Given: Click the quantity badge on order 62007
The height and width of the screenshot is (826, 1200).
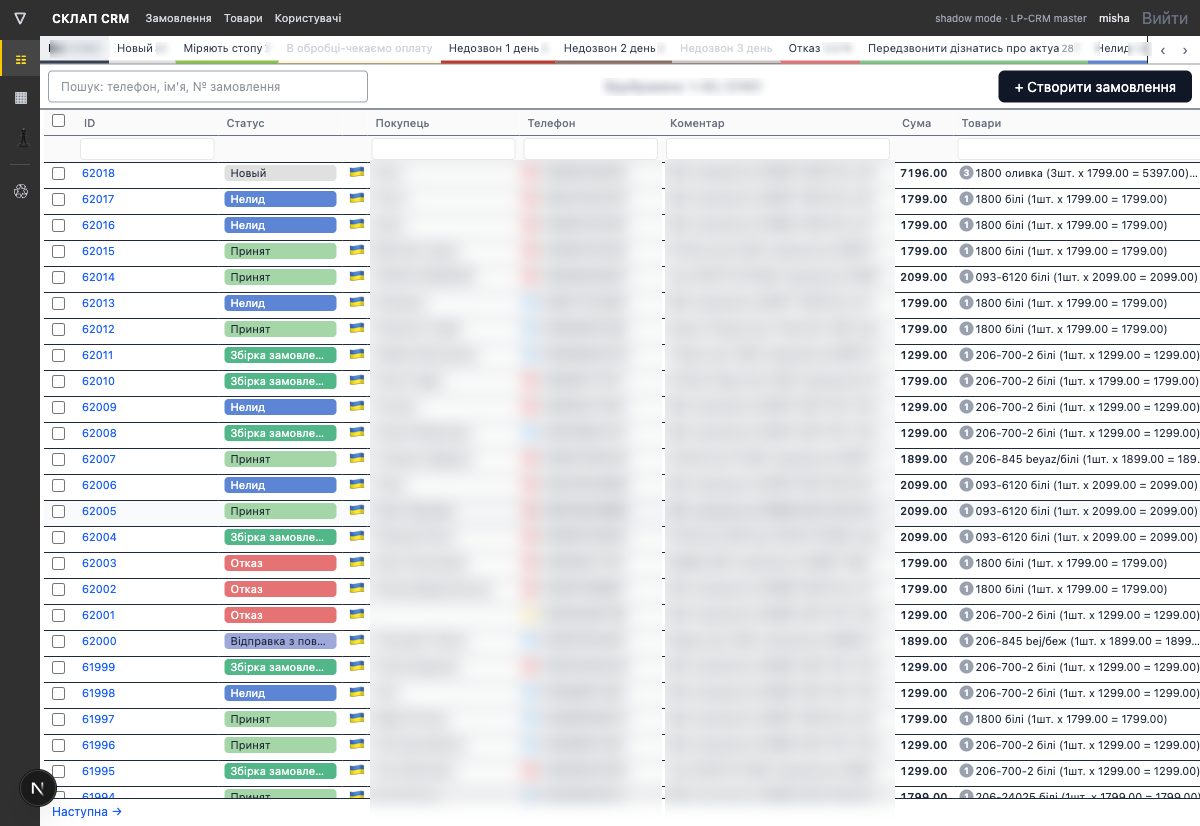Looking at the screenshot, I should (x=966, y=459).
